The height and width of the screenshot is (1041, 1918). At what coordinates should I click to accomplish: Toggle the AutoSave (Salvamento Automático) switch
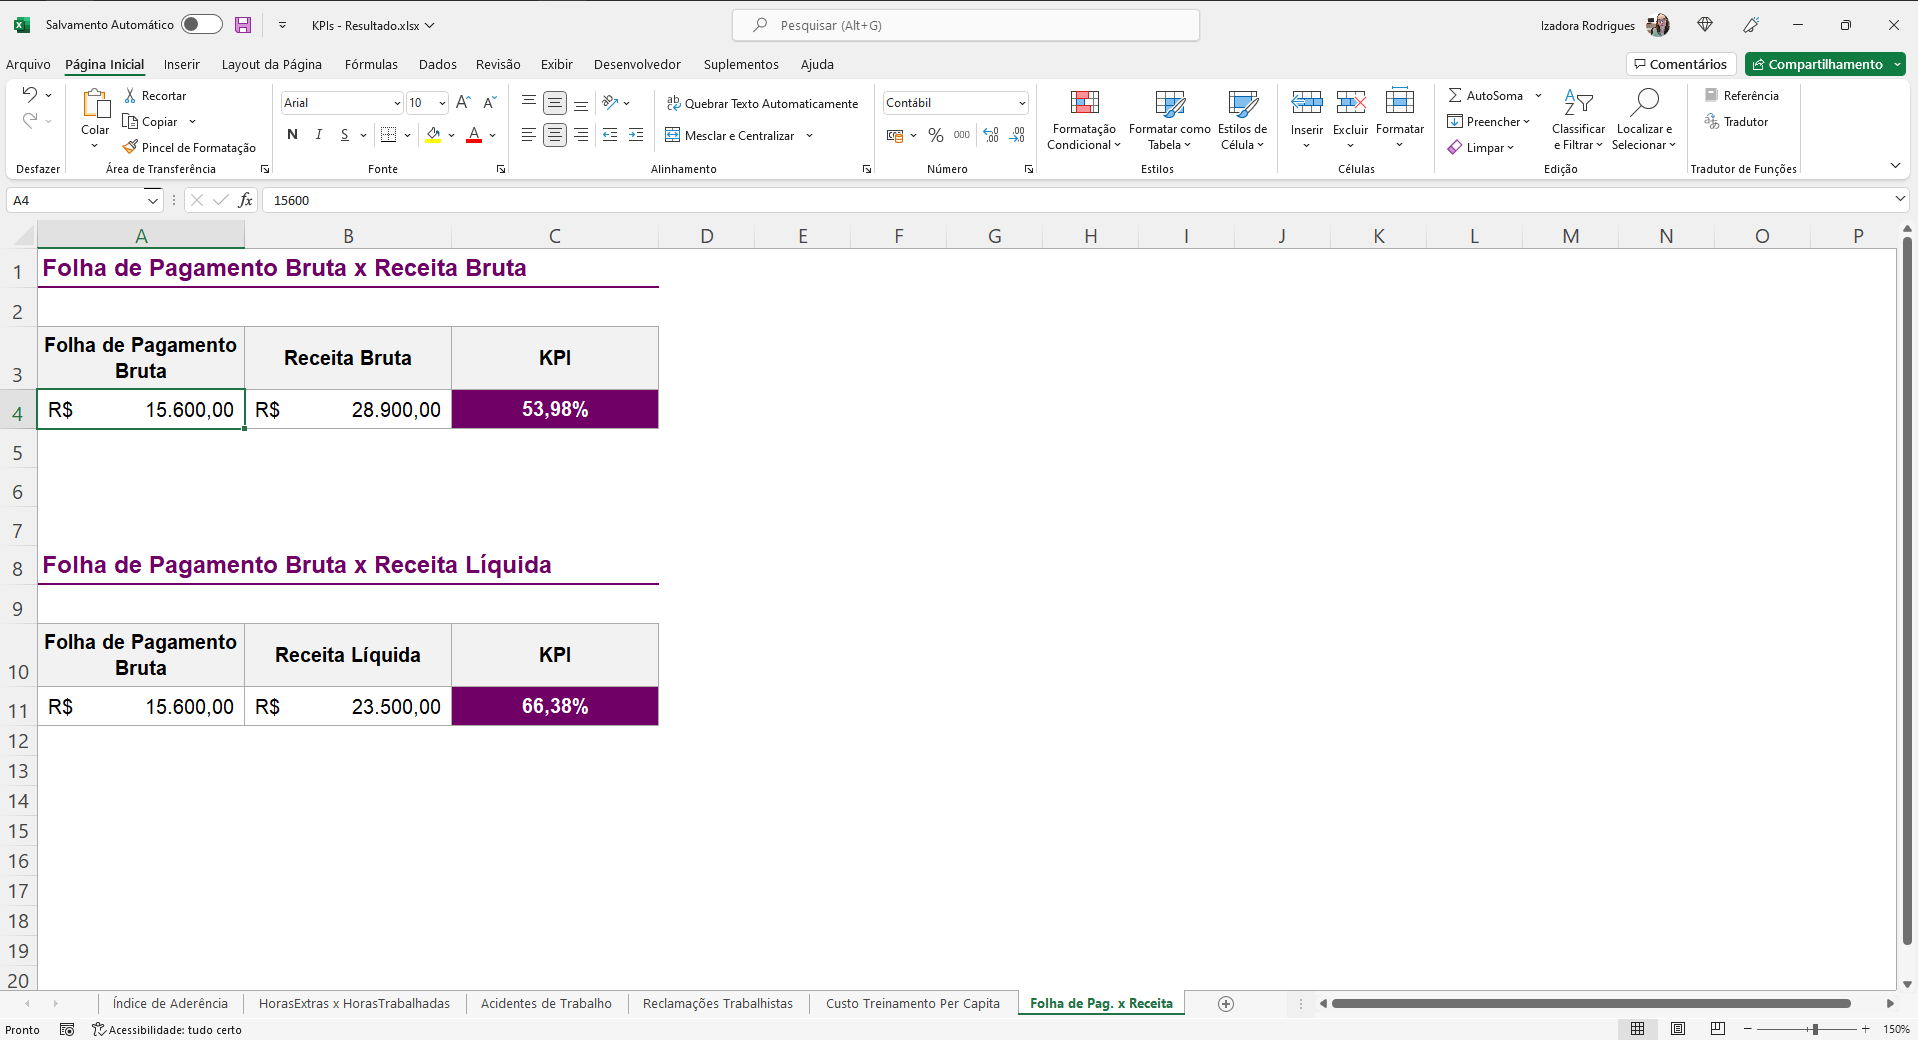[201, 25]
